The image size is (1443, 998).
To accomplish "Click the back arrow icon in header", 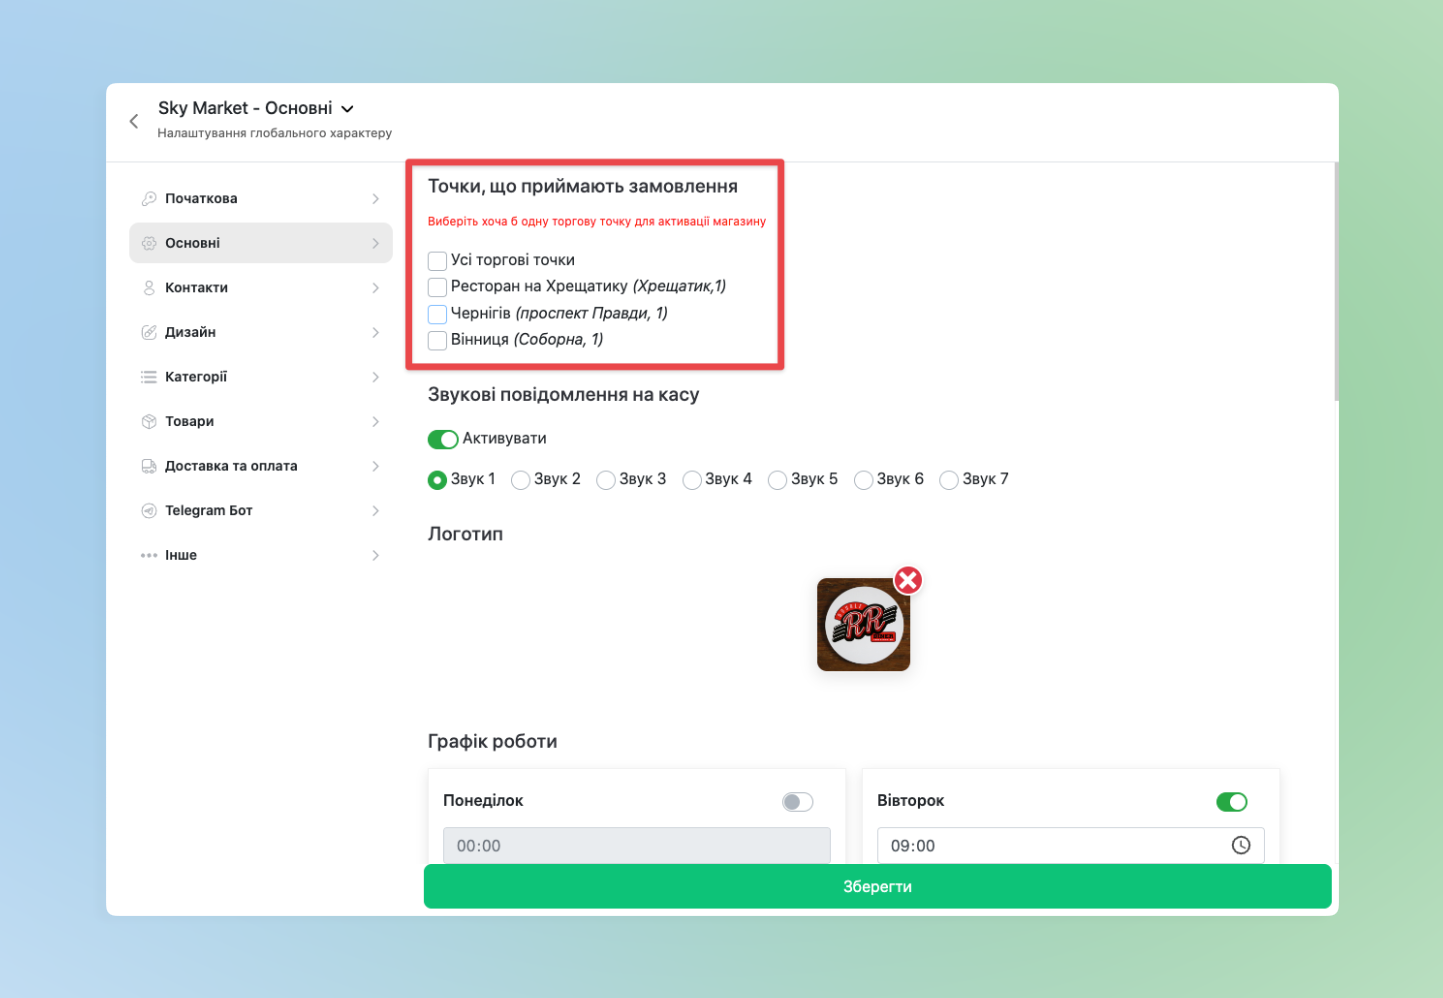I will pyautogui.click(x=134, y=121).
